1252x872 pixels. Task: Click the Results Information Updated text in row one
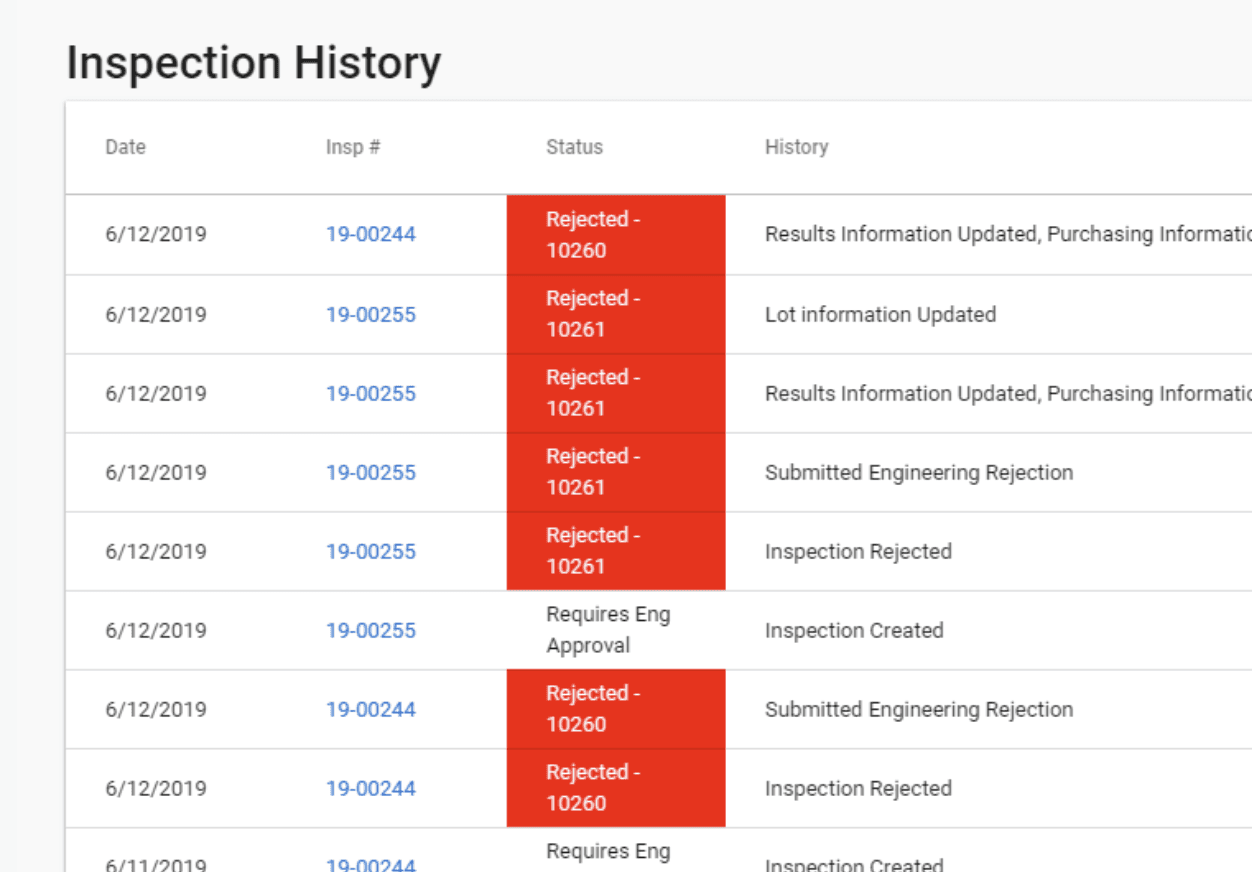(900, 235)
